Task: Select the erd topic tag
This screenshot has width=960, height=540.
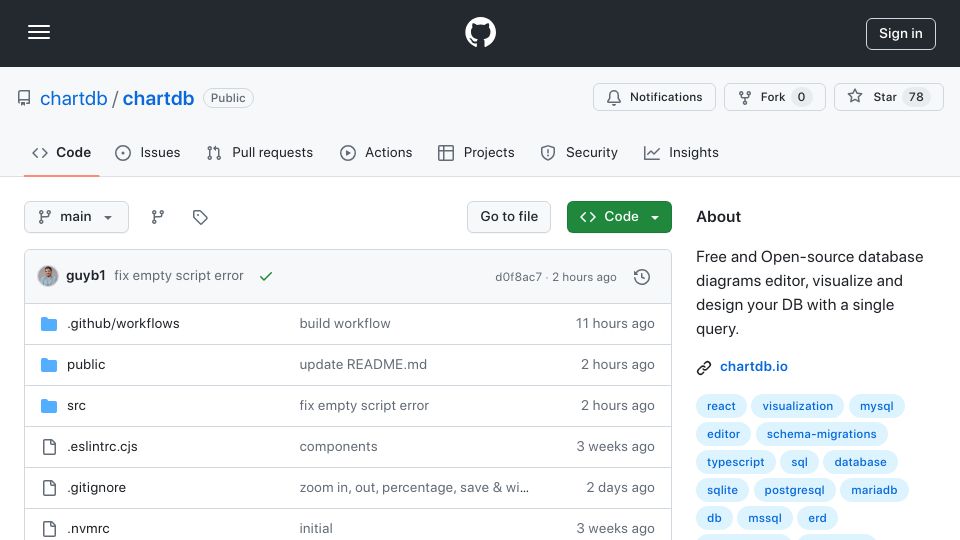Action: tap(817, 519)
